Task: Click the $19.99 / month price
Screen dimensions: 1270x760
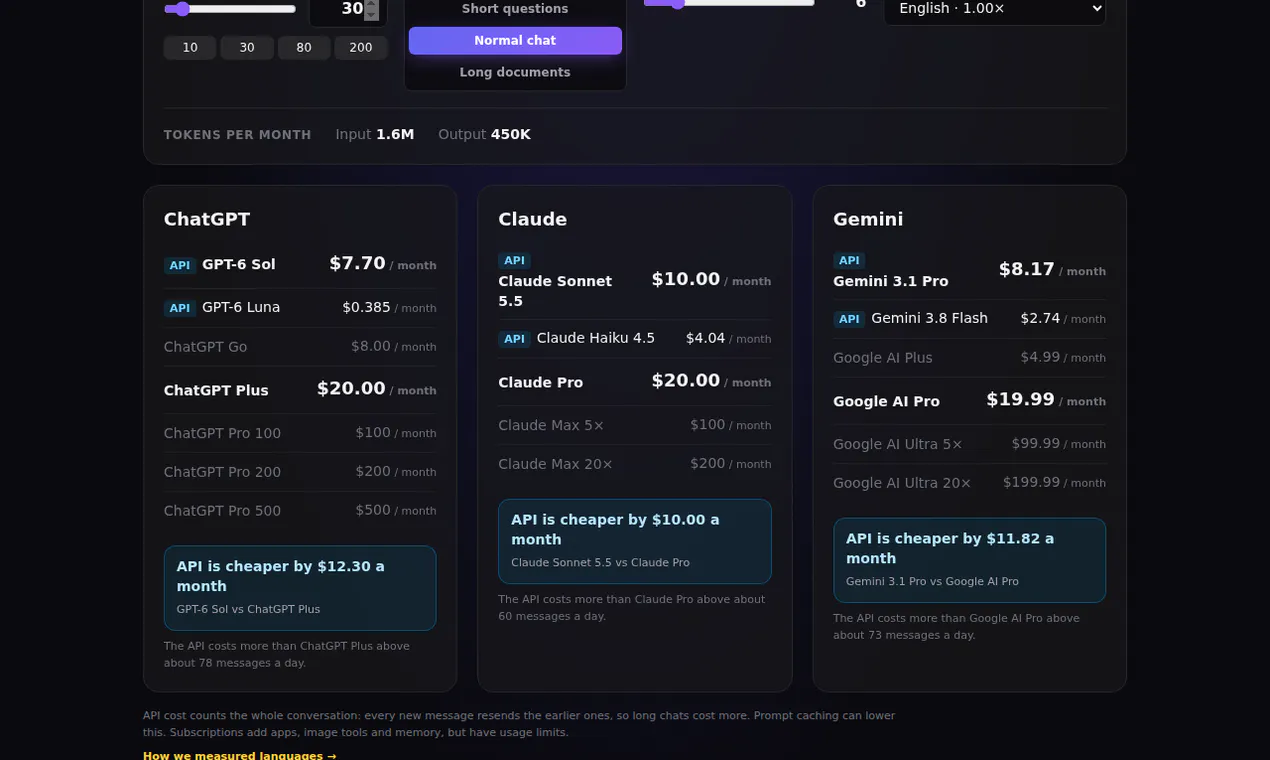Action: click(1046, 400)
